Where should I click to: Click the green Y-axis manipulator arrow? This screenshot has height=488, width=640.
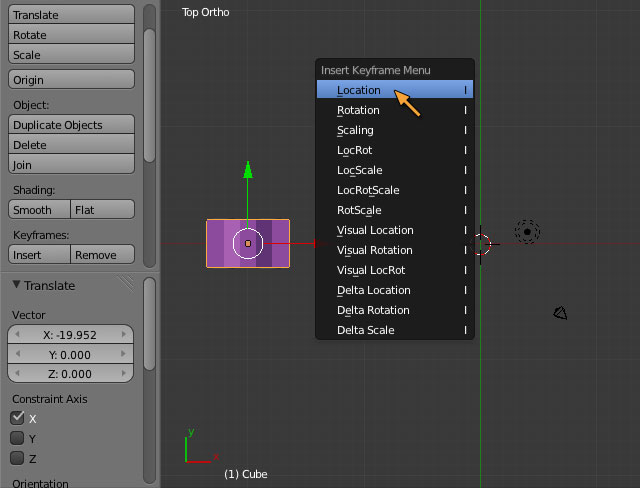point(248,170)
